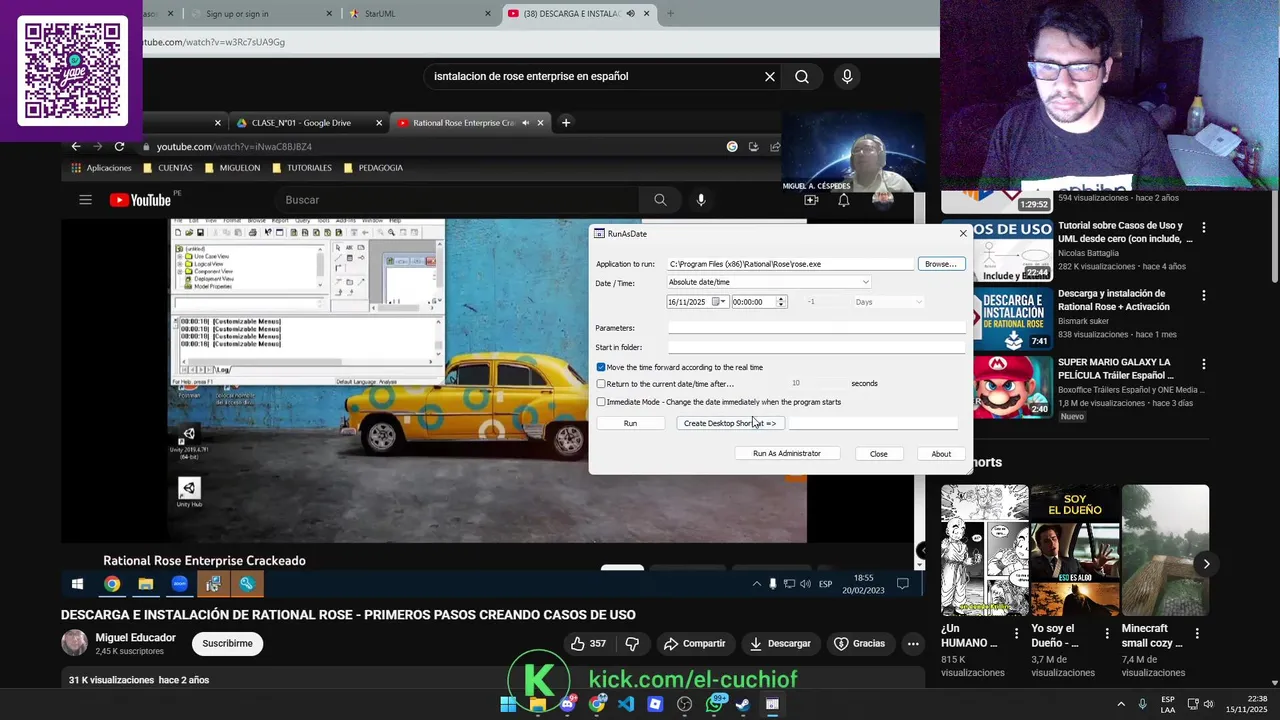Open the 'Yo soy el Dueño' short
Image resolution: width=1280 pixels, height=720 pixels.
pos(1075,549)
